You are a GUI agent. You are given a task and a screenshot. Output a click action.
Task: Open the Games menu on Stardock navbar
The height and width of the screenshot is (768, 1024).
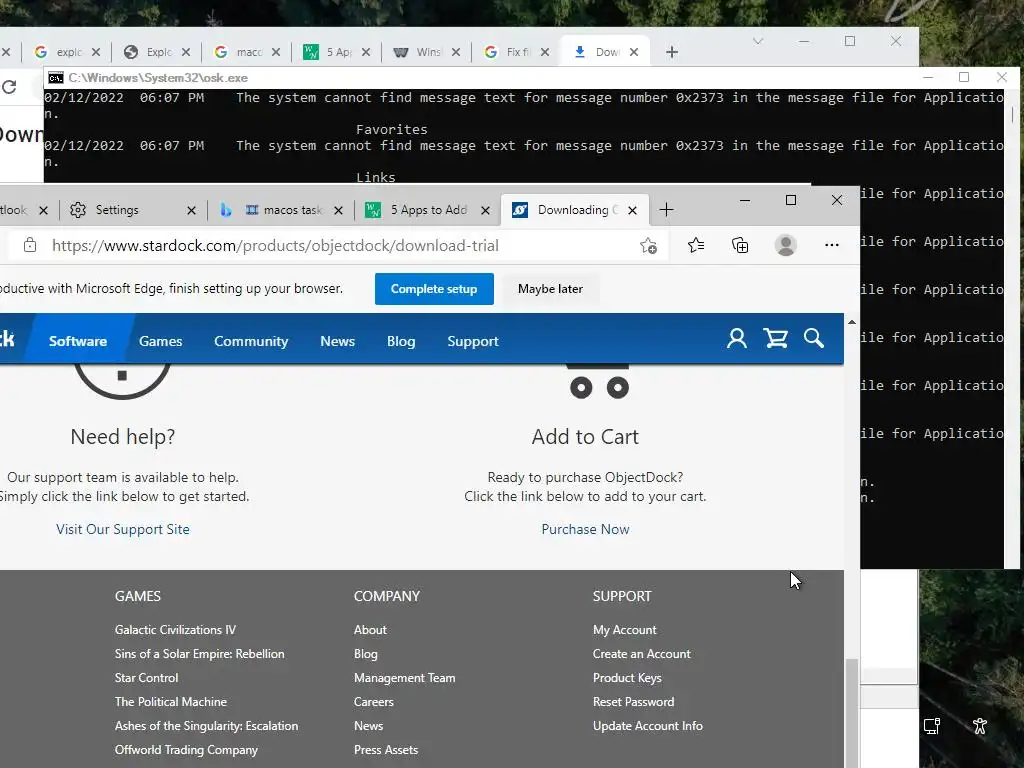tap(161, 341)
